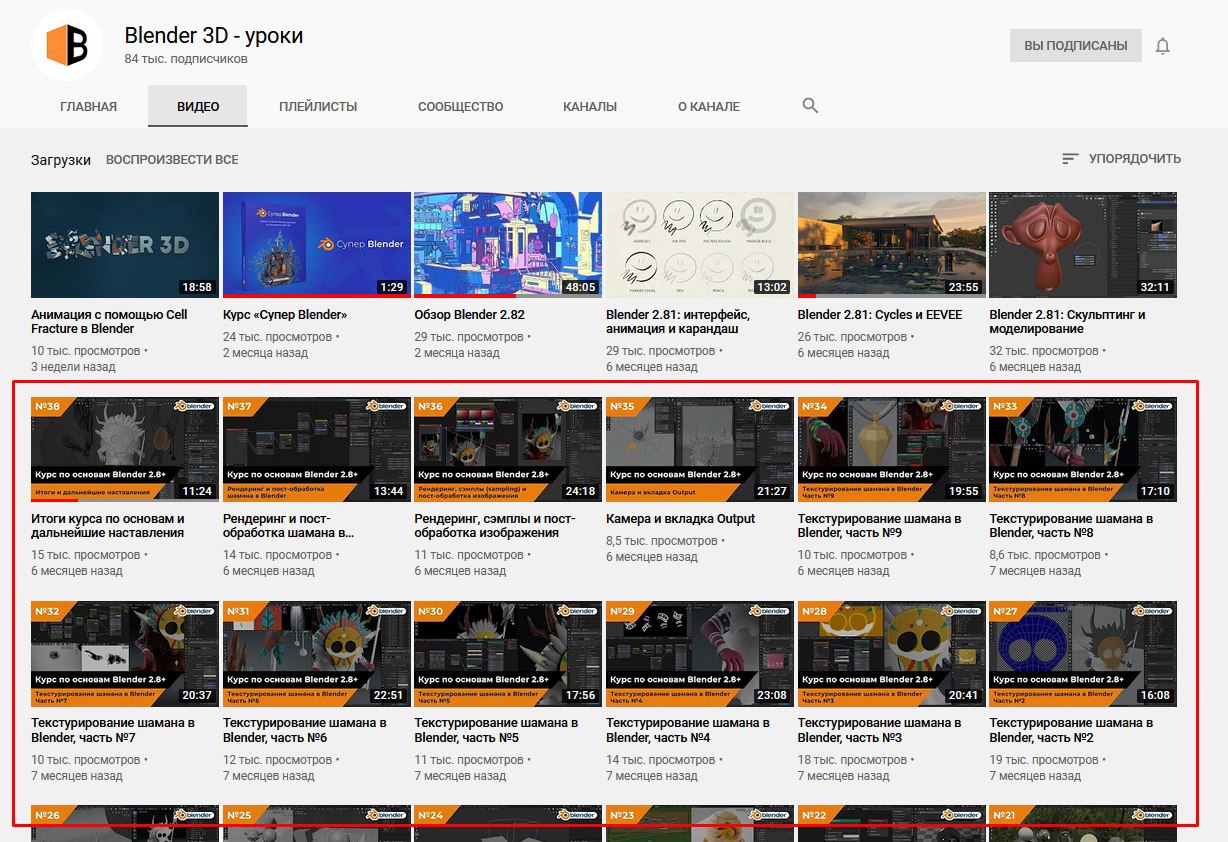Click the Камера и вкладка Output title
The width and height of the screenshot is (1228, 842).
681,519
